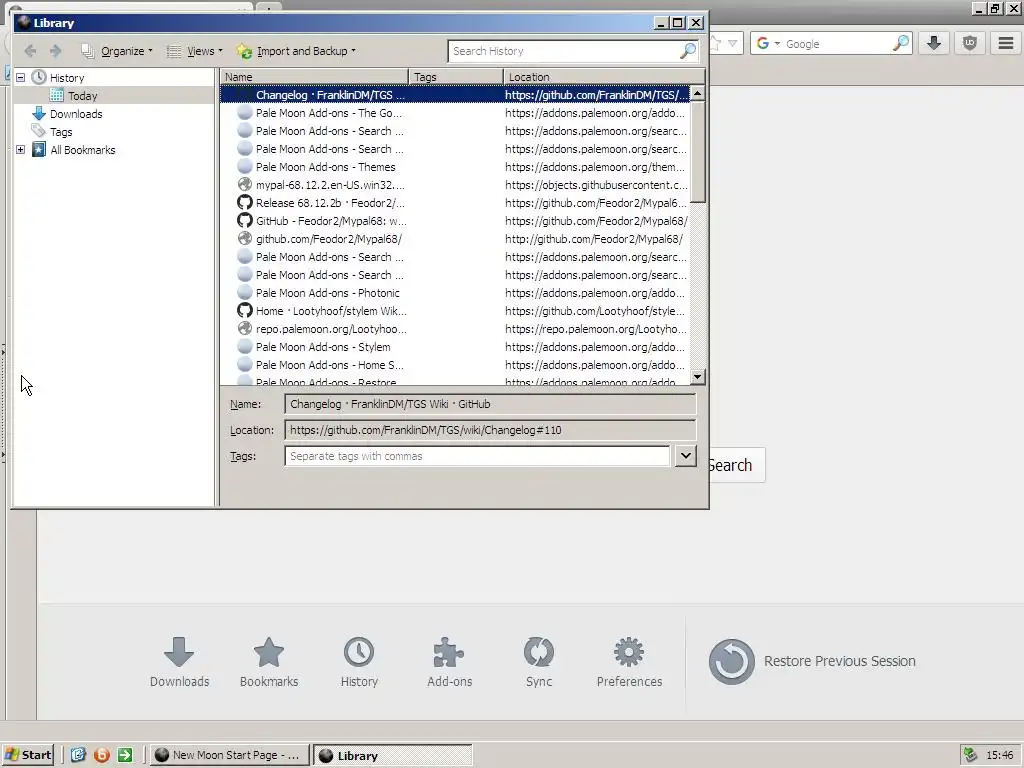Sort by Name column header
Viewport: 1024px width, 768px height.
pyautogui.click(x=313, y=76)
